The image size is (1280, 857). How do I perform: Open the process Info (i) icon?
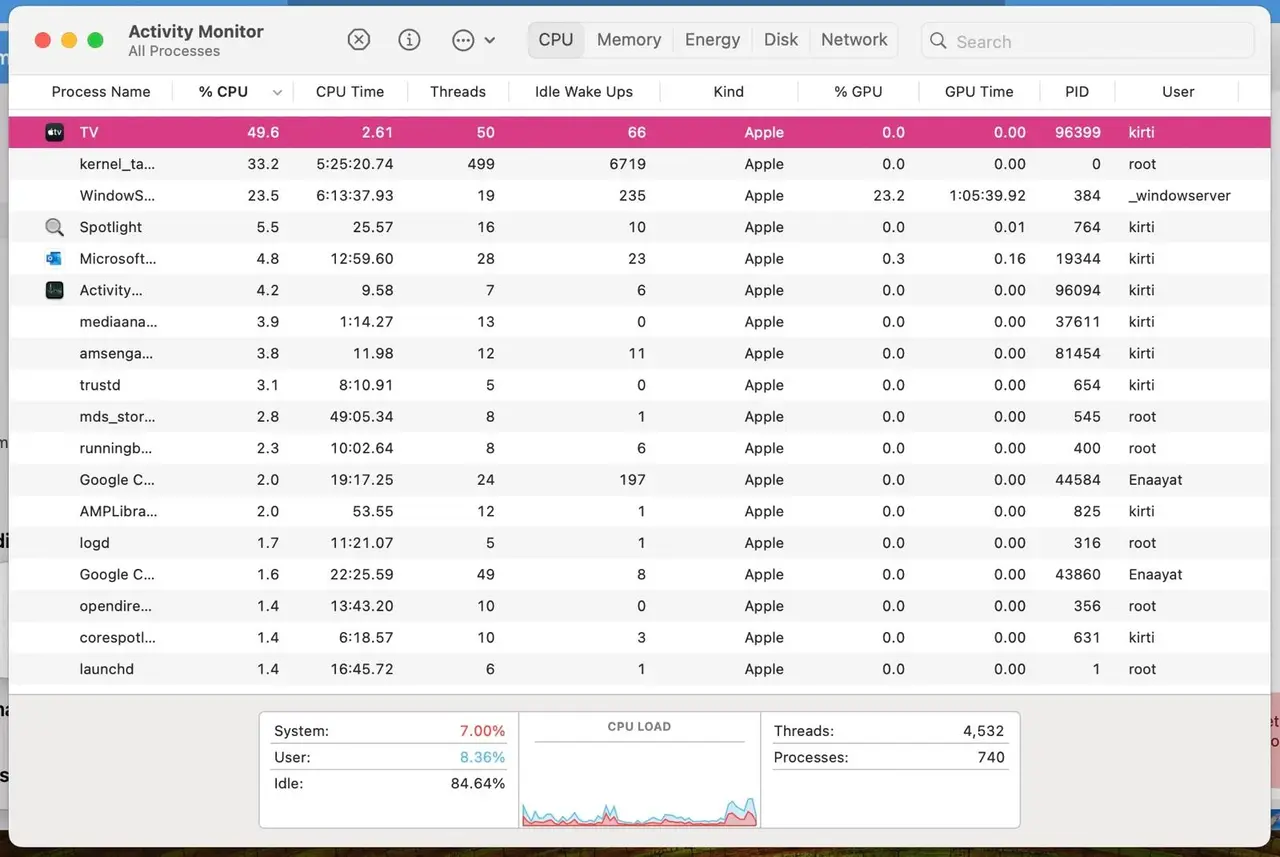[409, 40]
